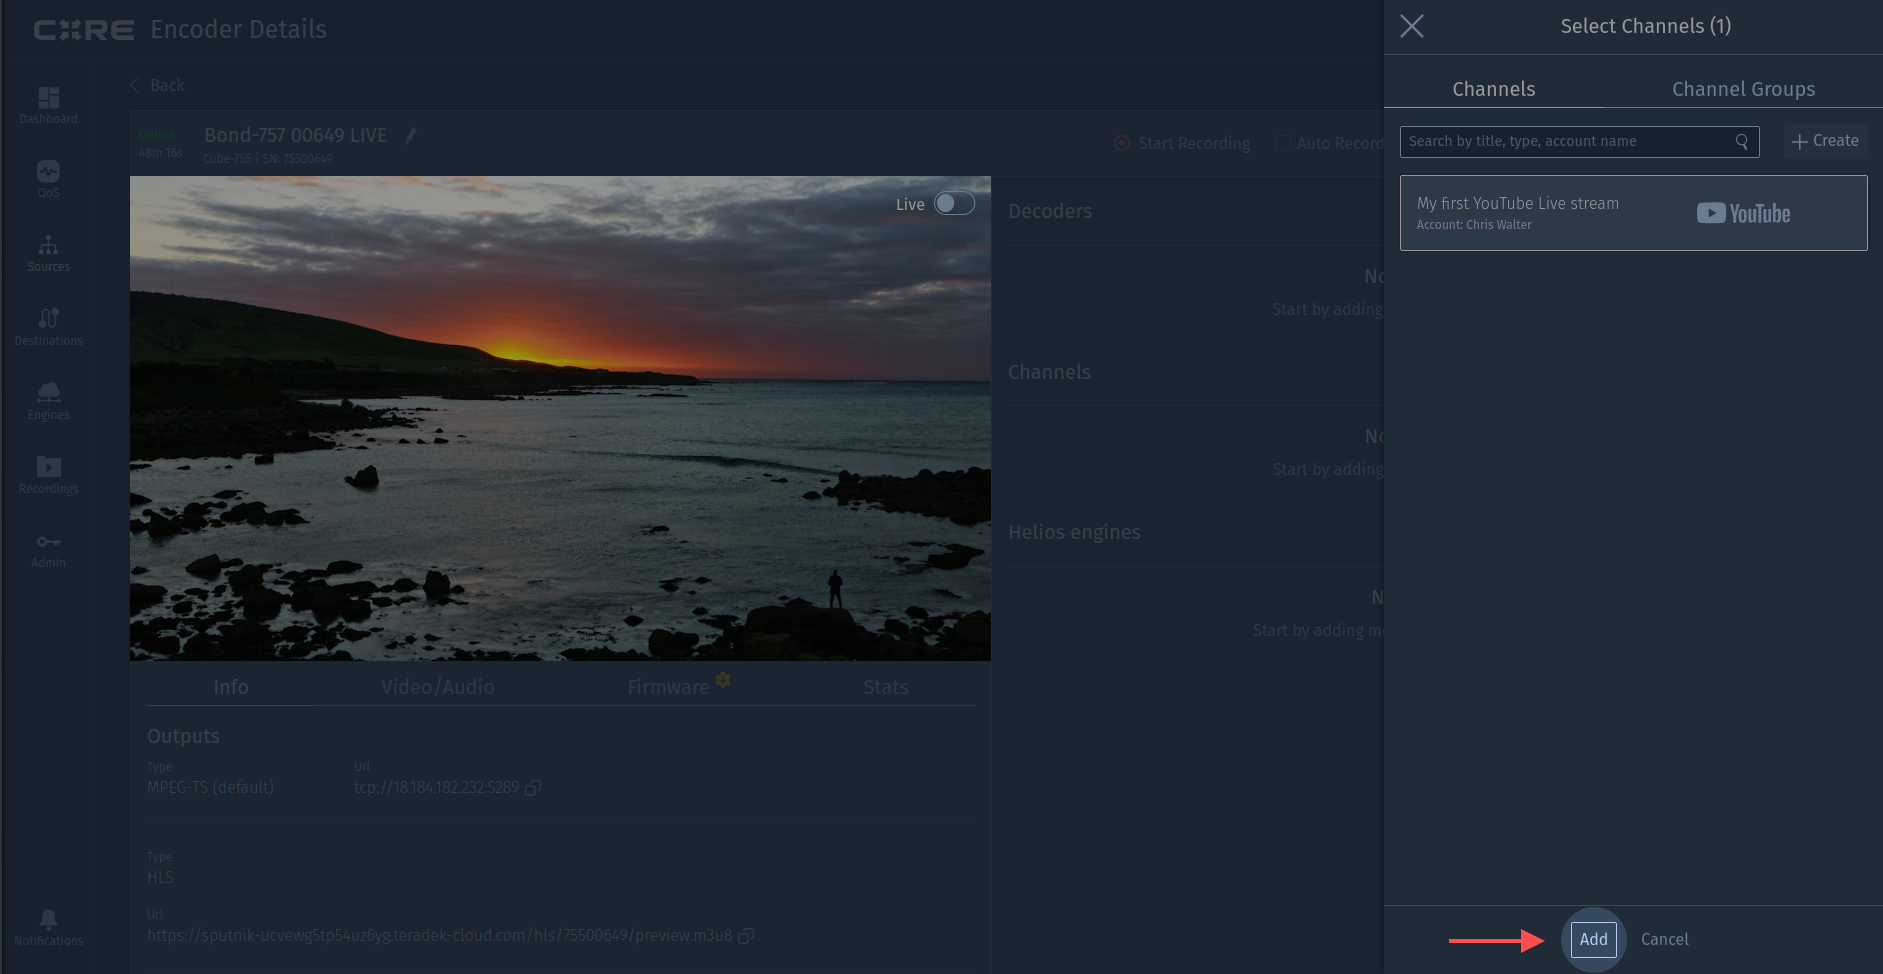Click the pencil icon to rename encoder
Image resolution: width=1883 pixels, height=974 pixels.
click(x=410, y=136)
